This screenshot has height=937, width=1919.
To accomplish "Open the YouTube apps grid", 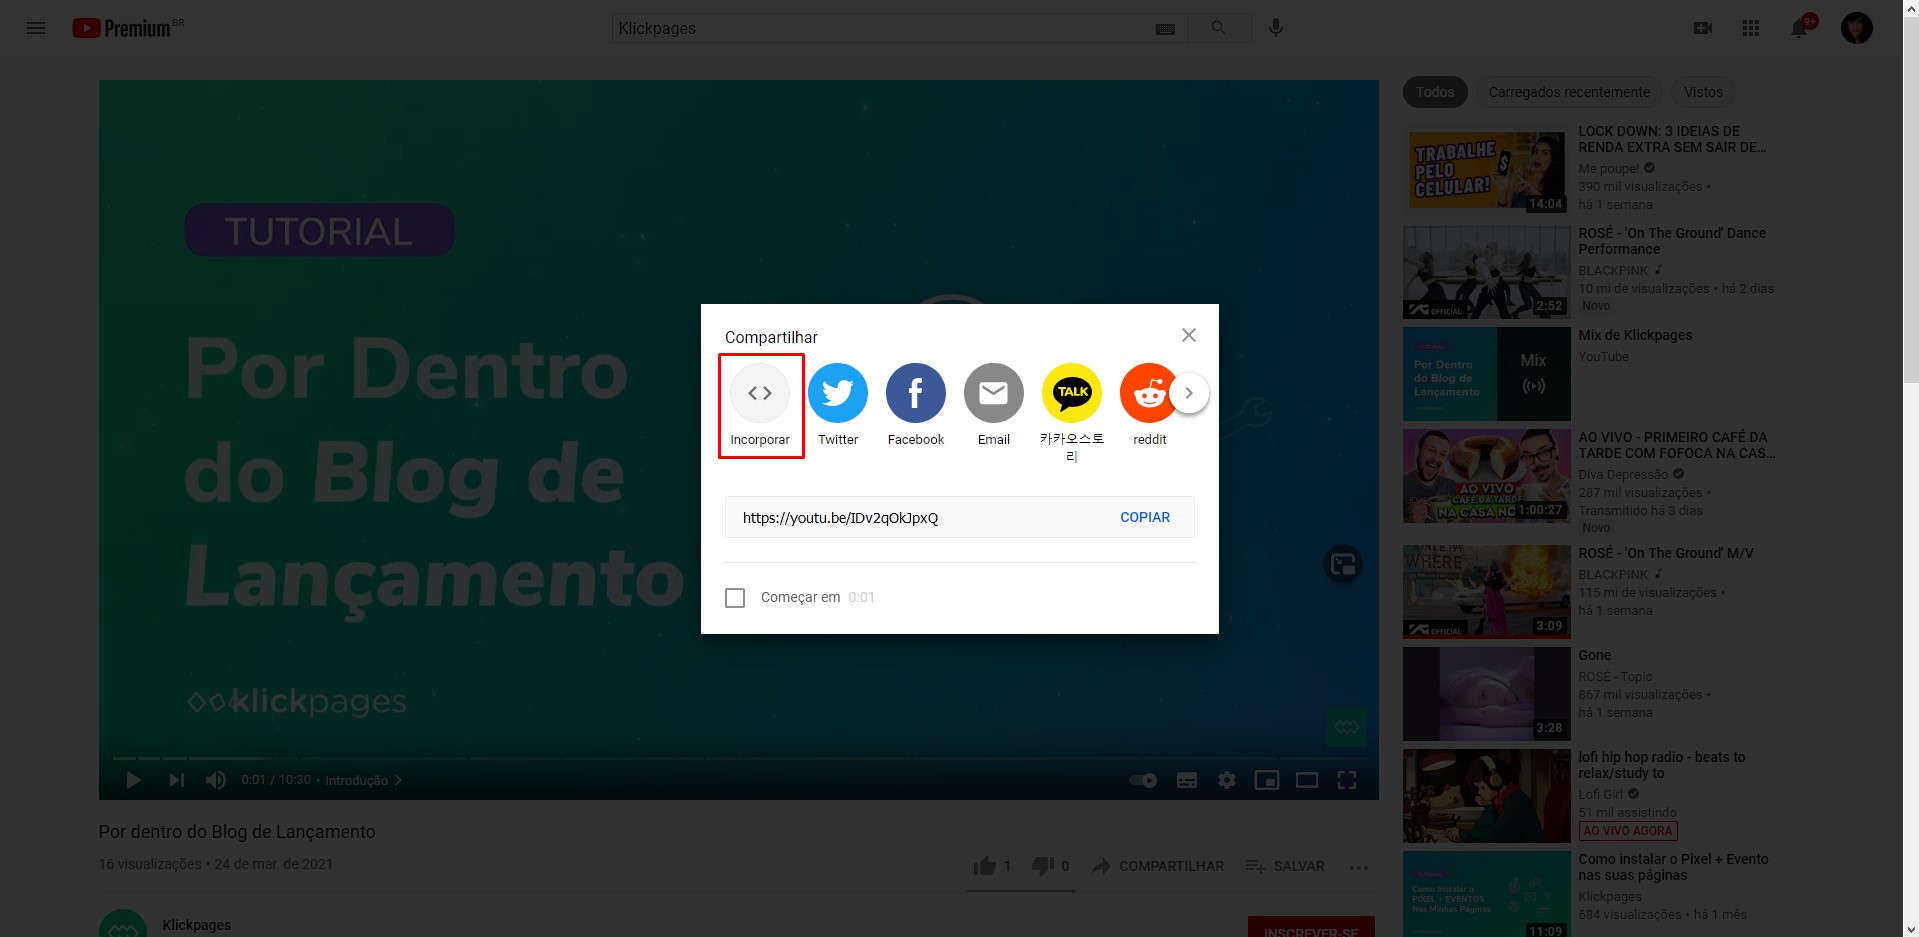I will [1751, 28].
